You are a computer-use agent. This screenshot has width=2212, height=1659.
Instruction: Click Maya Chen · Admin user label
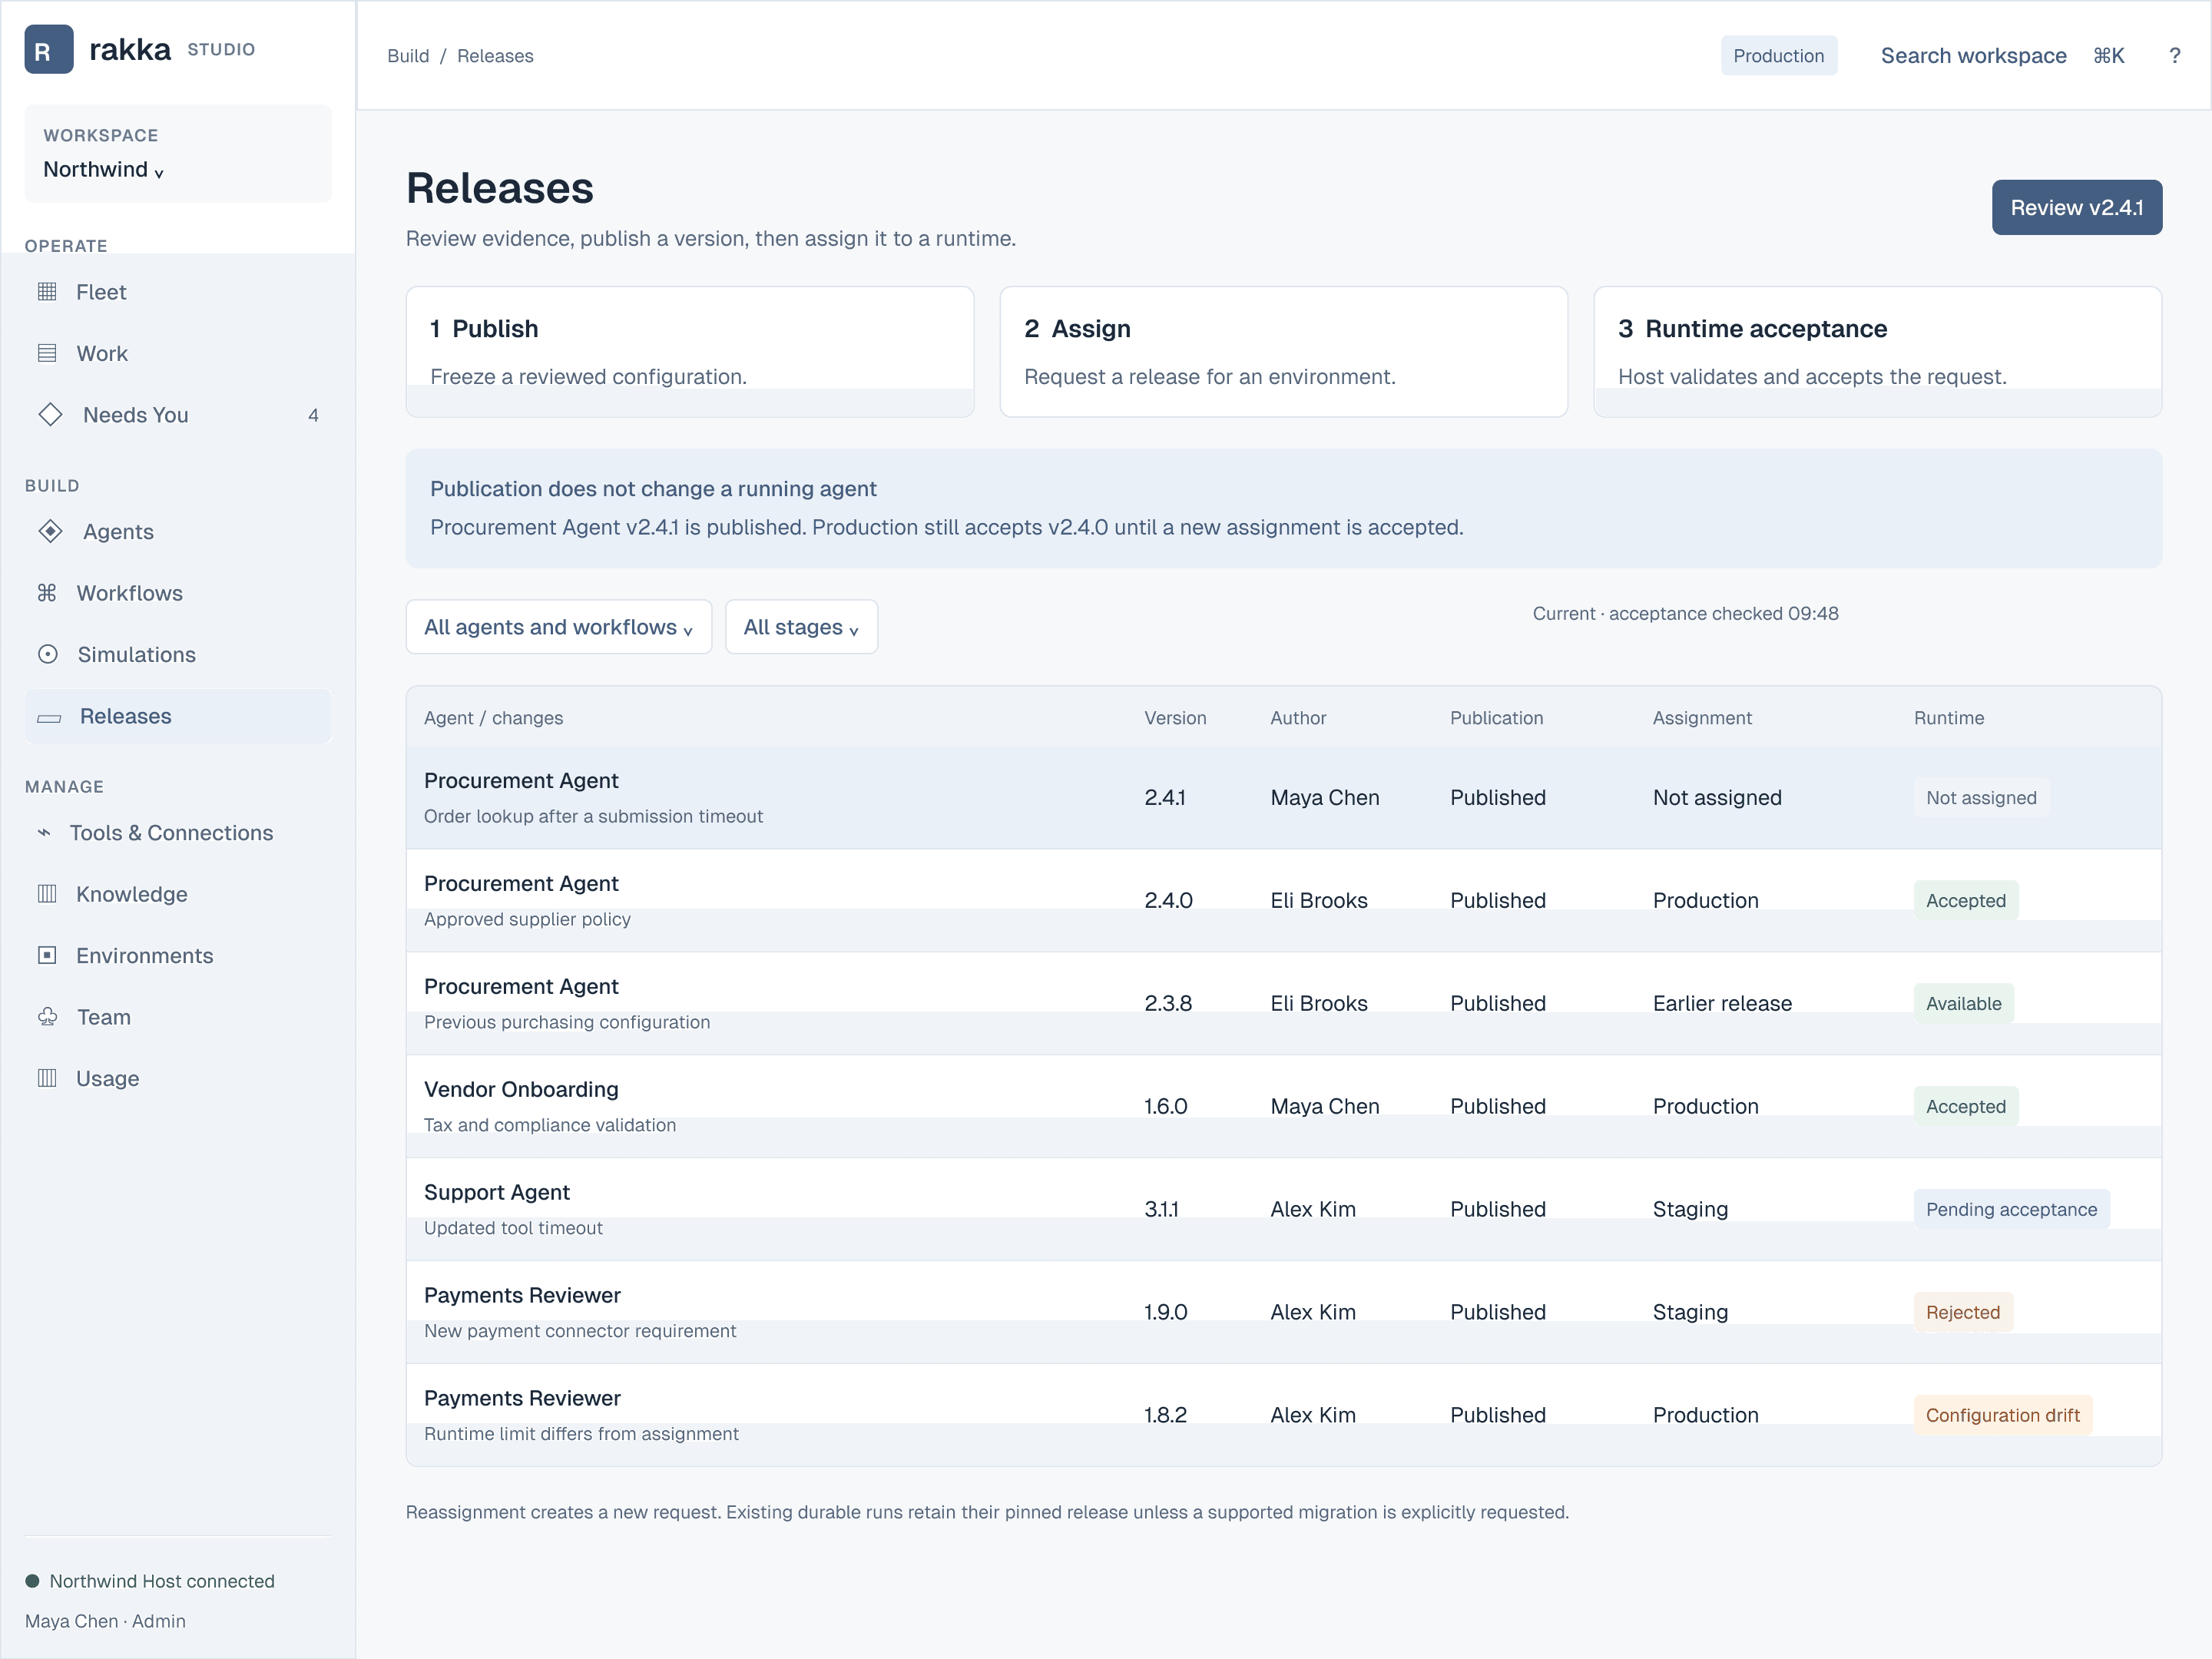pyautogui.click(x=105, y=1621)
